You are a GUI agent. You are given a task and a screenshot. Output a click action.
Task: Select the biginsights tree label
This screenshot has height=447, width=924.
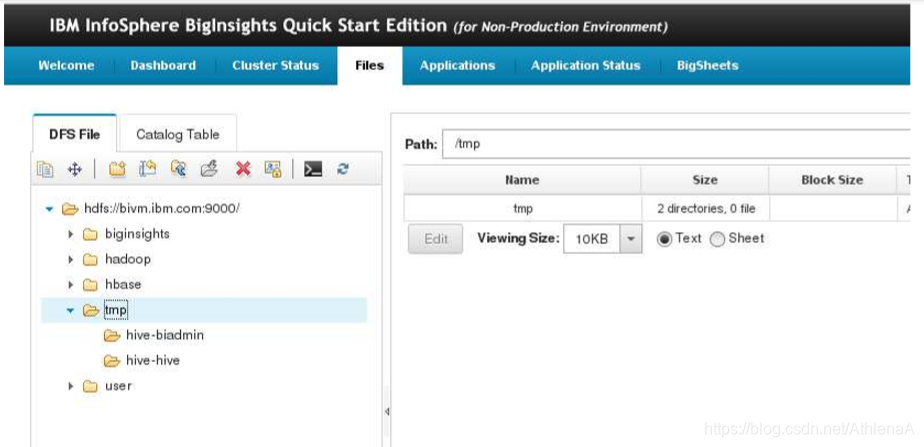tap(137, 234)
